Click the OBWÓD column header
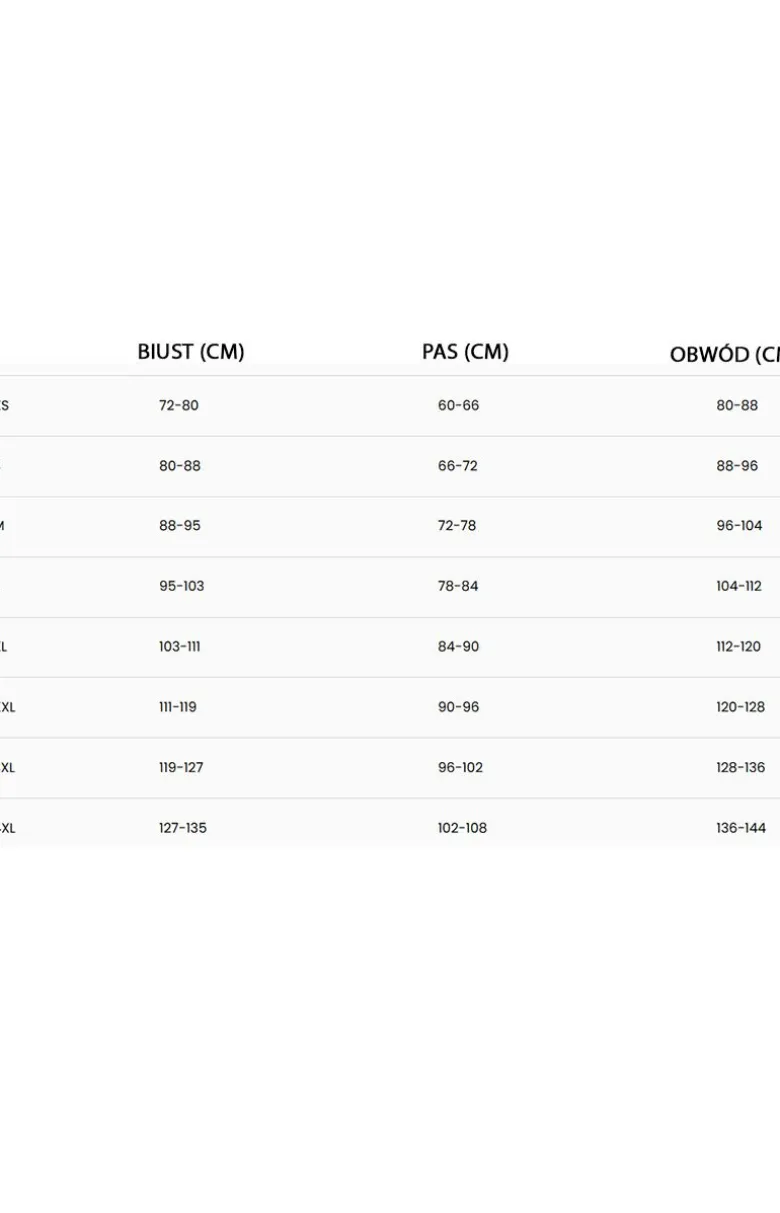The height and width of the screenshot is (1213, 780). (x=725, y=354)
